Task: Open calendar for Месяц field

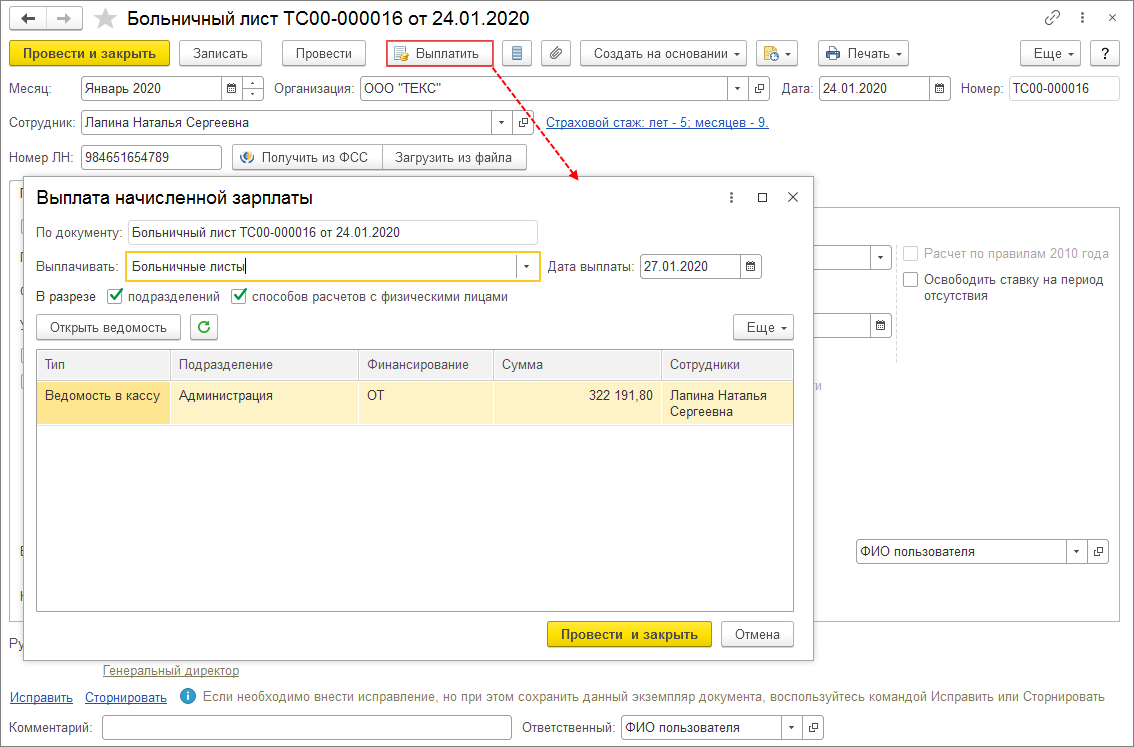Action: 231,88
